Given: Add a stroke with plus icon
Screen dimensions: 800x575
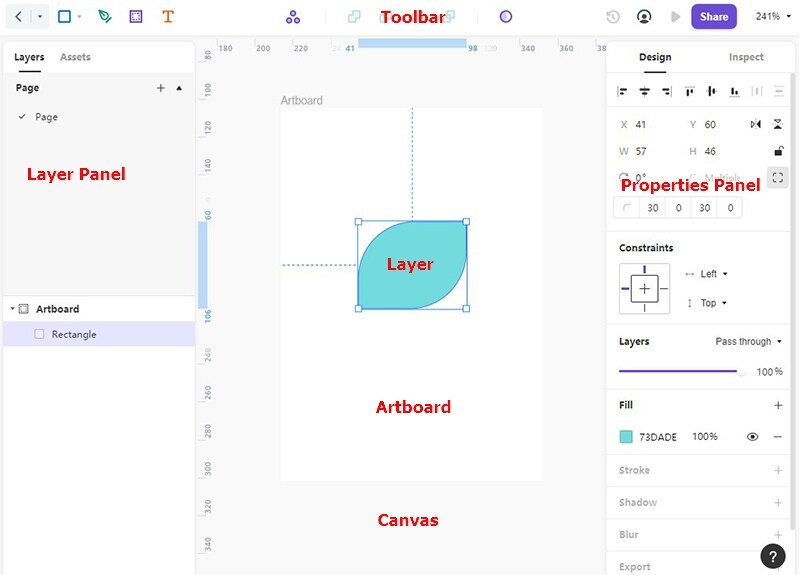Looking at the screenshot, I should point(778,470).
